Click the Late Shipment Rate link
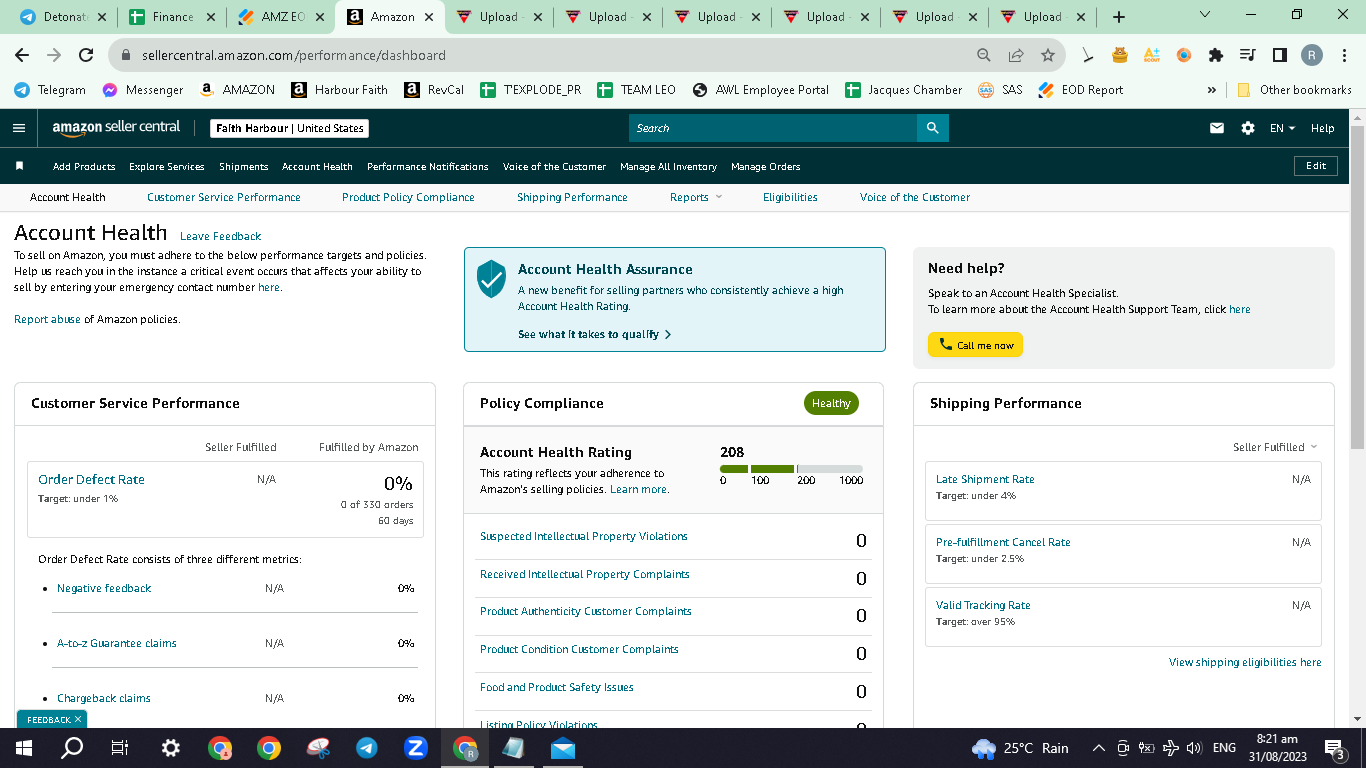The height and width of the screenshot is (768, 1366). point(985,479)
